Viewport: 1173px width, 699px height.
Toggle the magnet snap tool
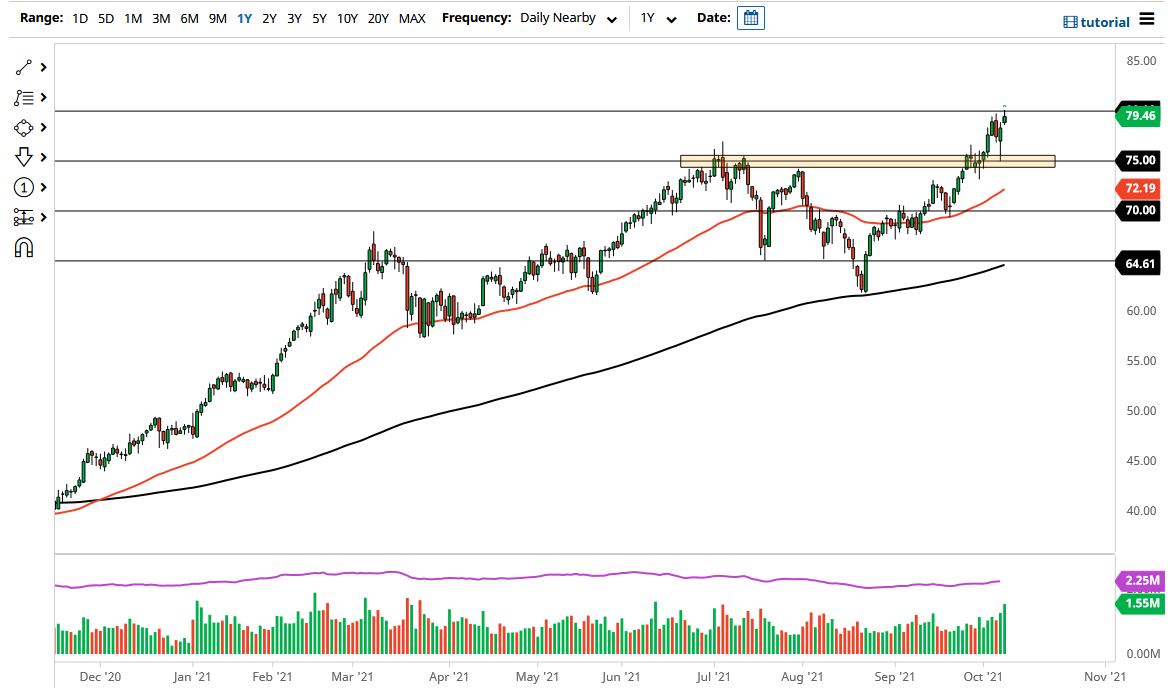tap(25, 247)
